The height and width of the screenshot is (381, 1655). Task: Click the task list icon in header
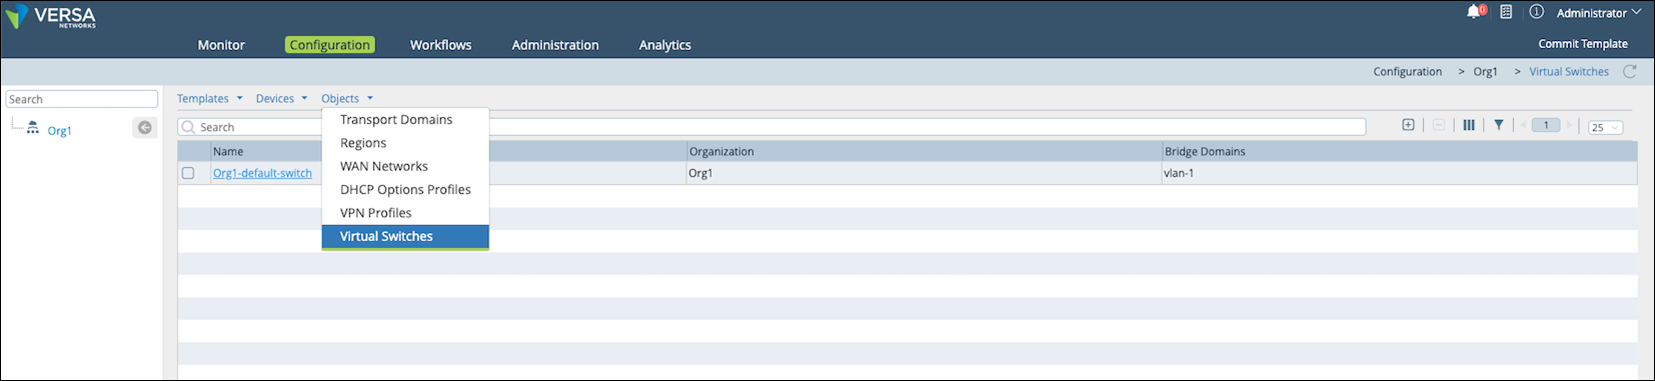[x=1506, y=12]
